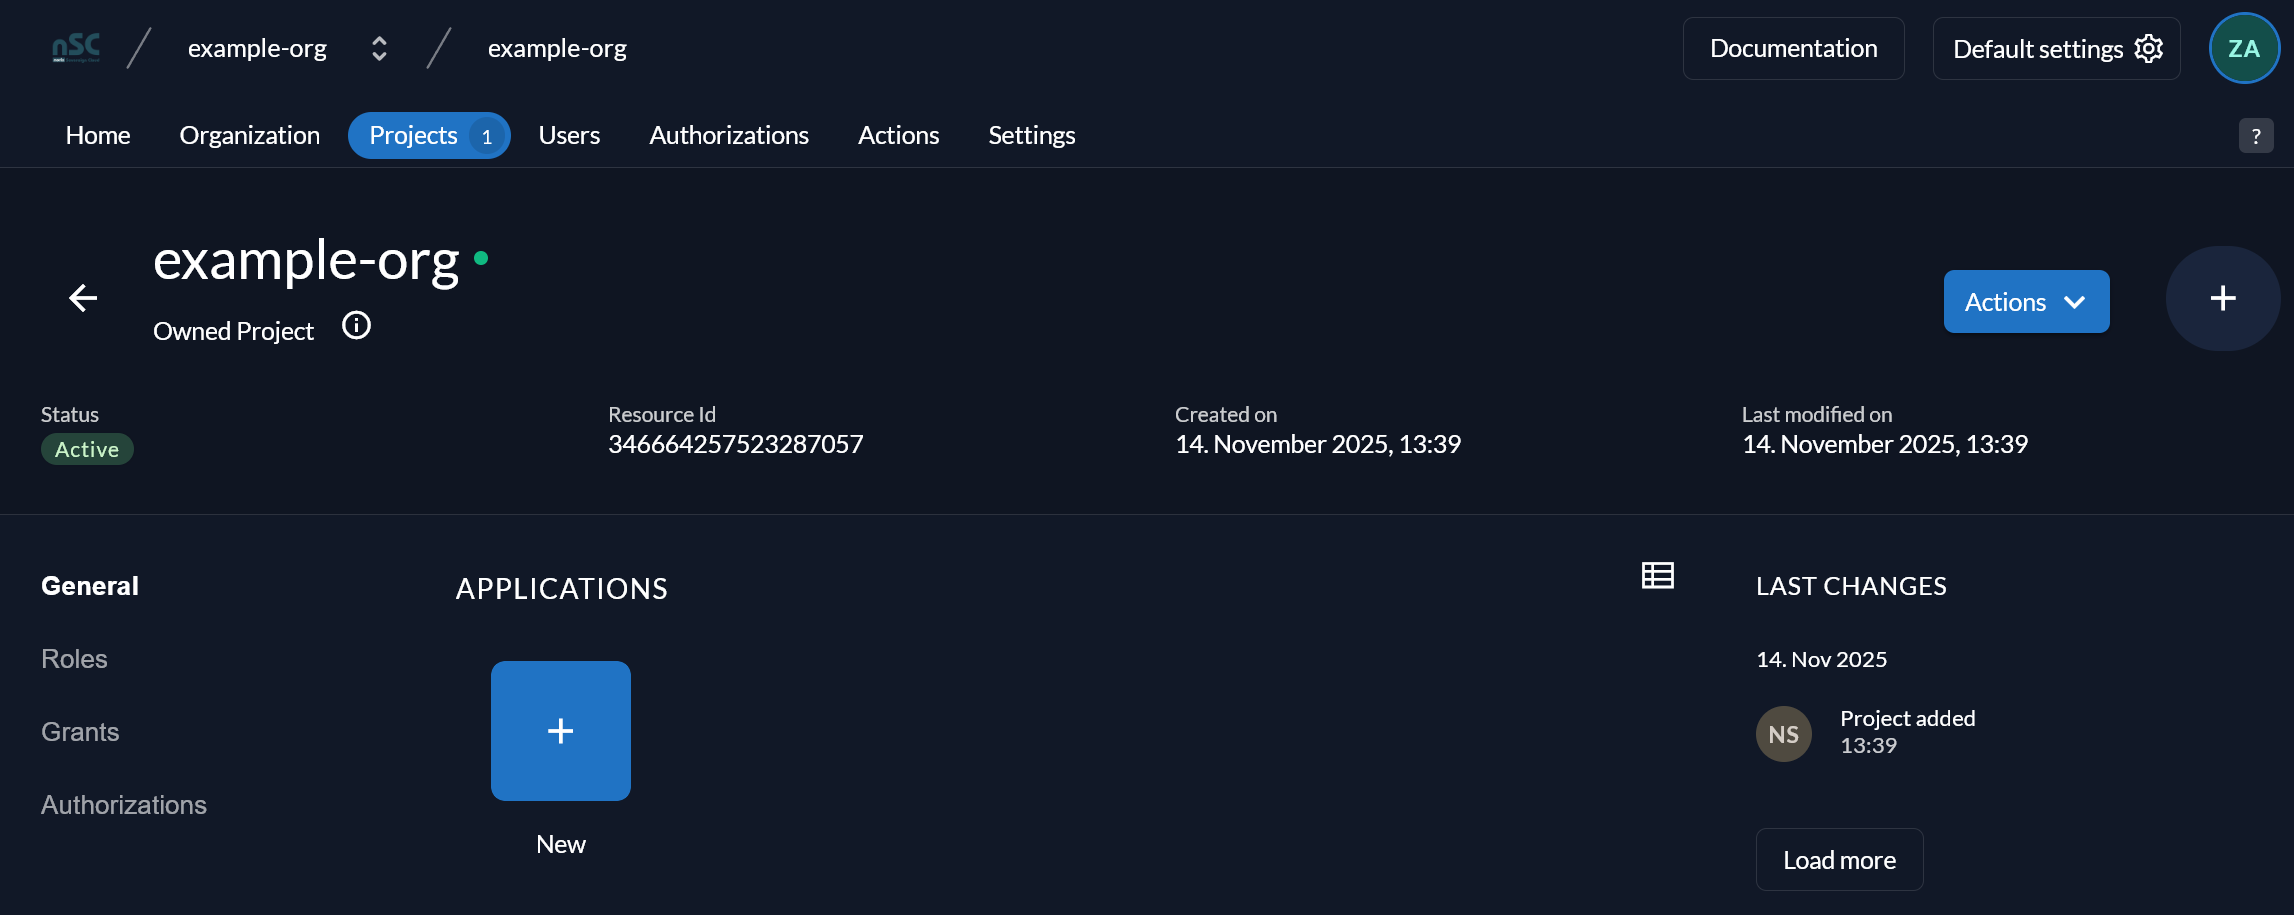Click the example-org breadcrumb project link

pos(557,48)
